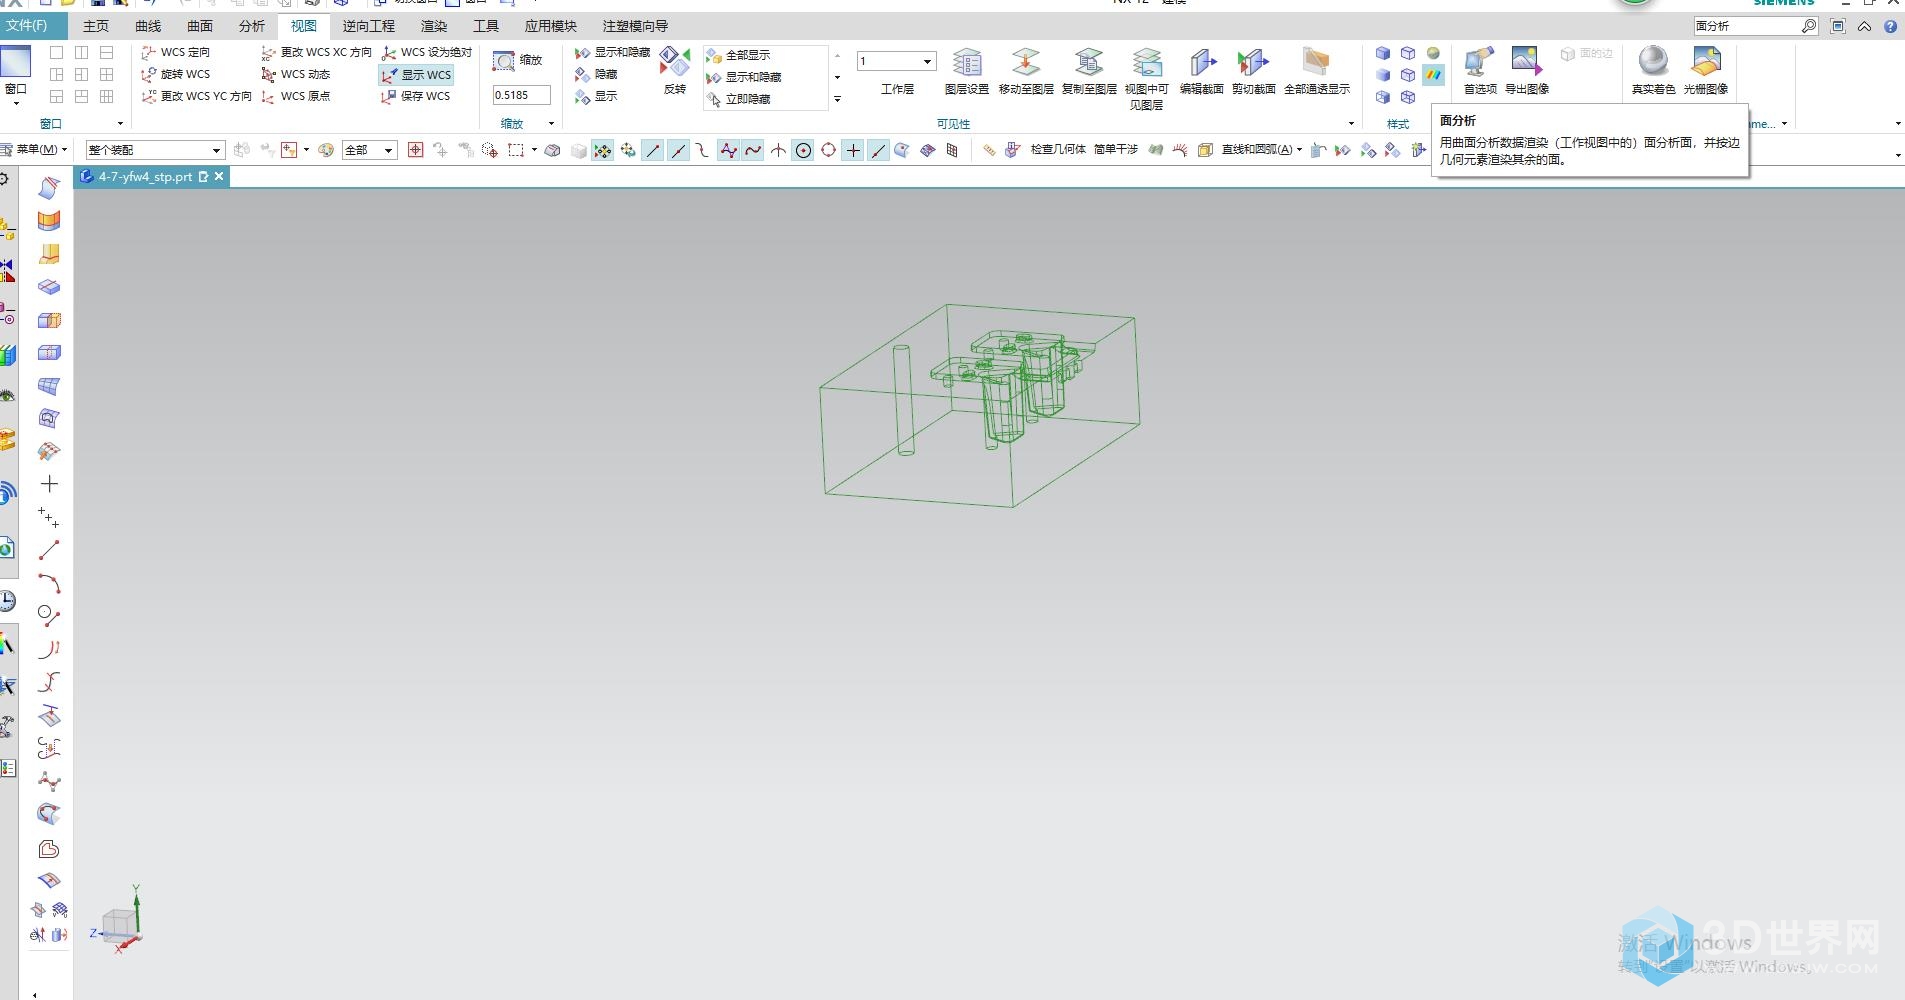
Task: Toggle 剪切截面 clip section
Action: [1253, 71]
